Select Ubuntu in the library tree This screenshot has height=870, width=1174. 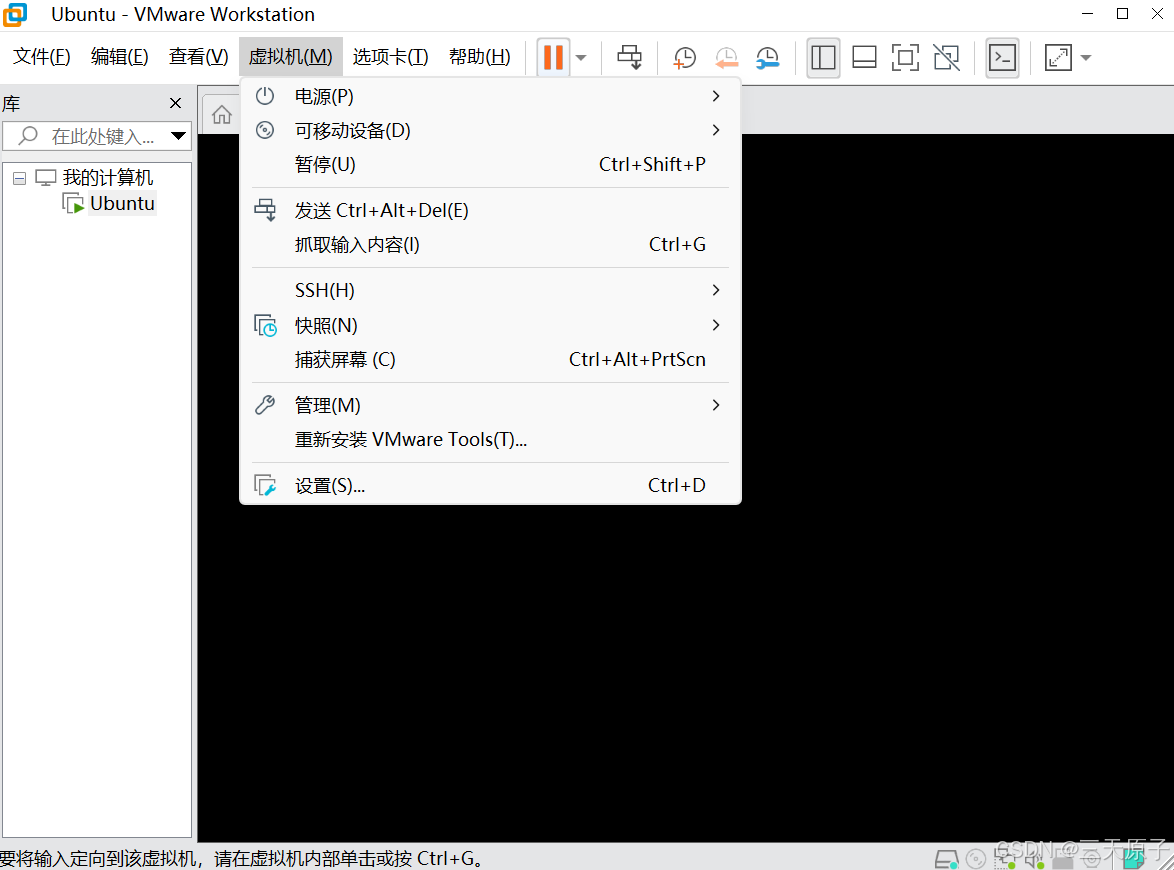pyautogui.click(x=121, y=202)
